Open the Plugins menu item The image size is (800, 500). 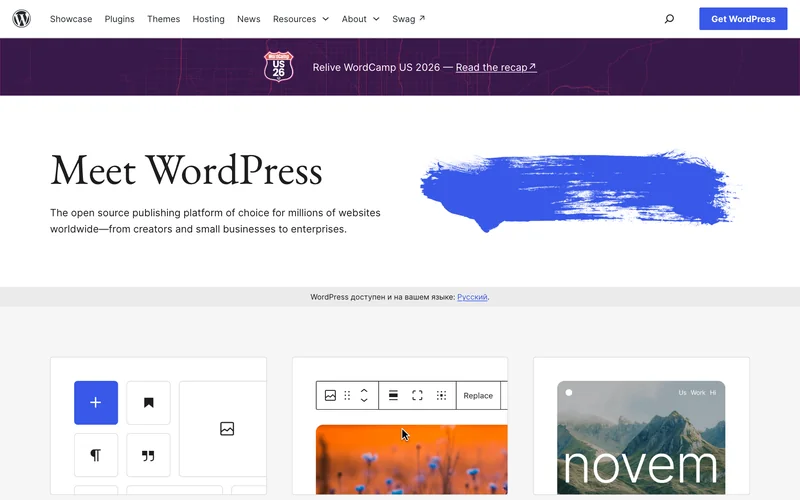point(119,19)
